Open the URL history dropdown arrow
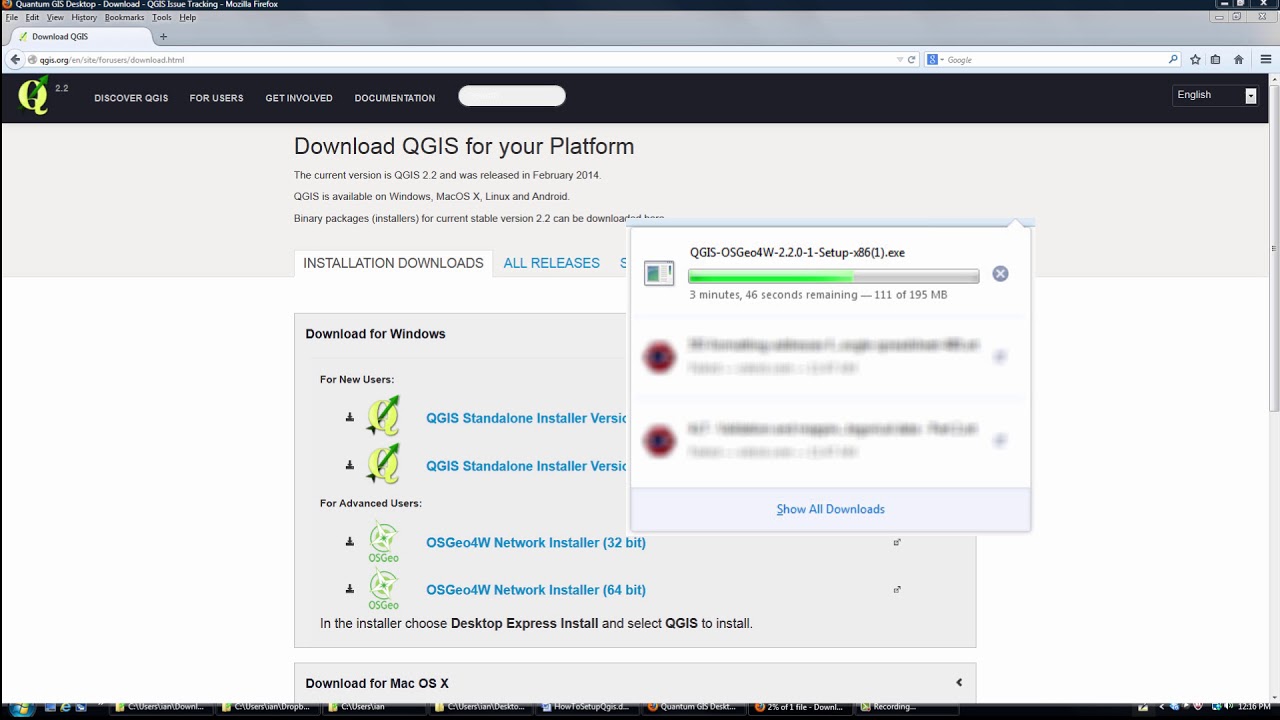This screenshot has height=720, width=1280. coord(900,60)
